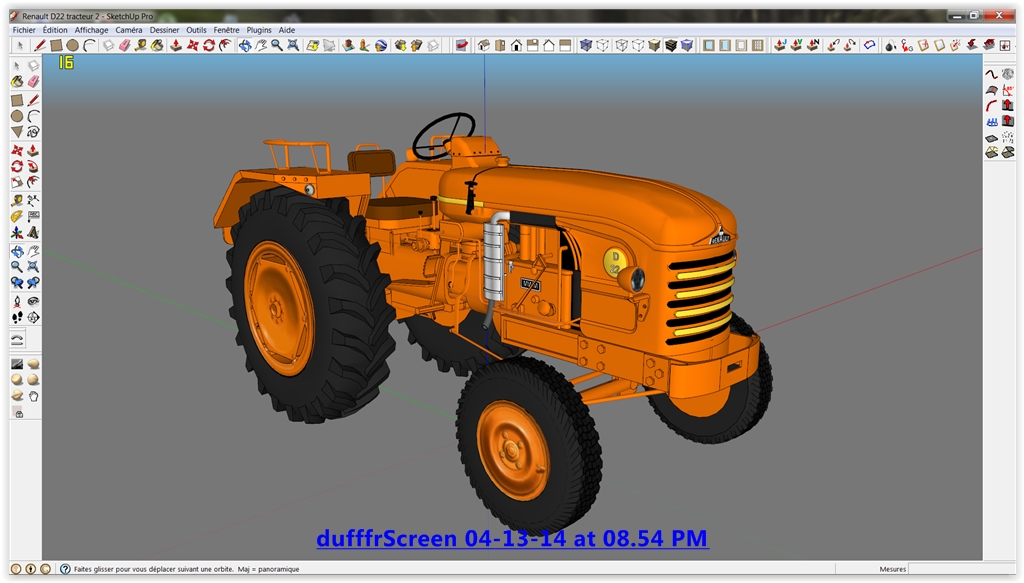
Task: Choose the Rotate tool in top toolbar
Action: tap(209, 45)
